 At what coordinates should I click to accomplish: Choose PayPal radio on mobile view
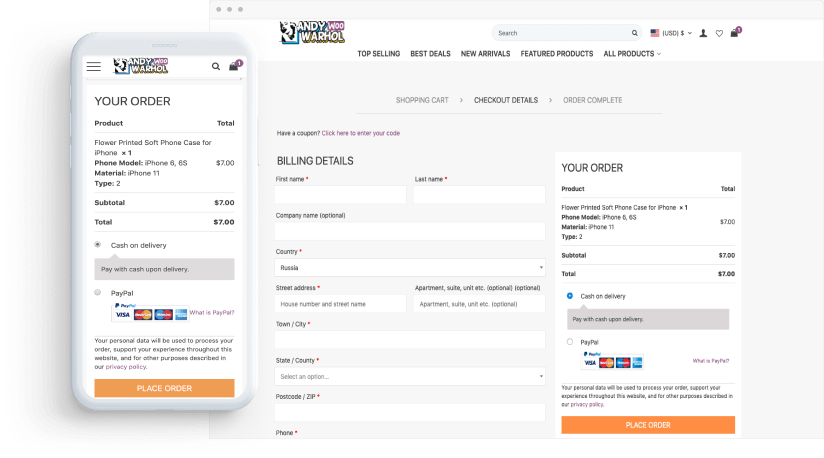98,292
